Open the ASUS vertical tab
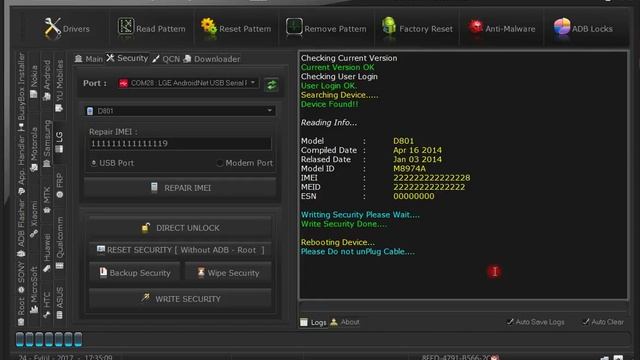Viewport: 640px width, 360px height. [x=60, y=302]
